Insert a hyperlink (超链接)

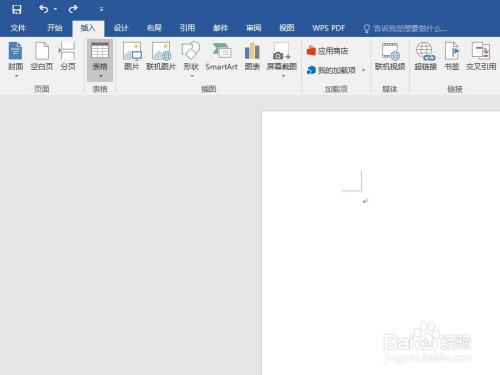coord(426,56)
